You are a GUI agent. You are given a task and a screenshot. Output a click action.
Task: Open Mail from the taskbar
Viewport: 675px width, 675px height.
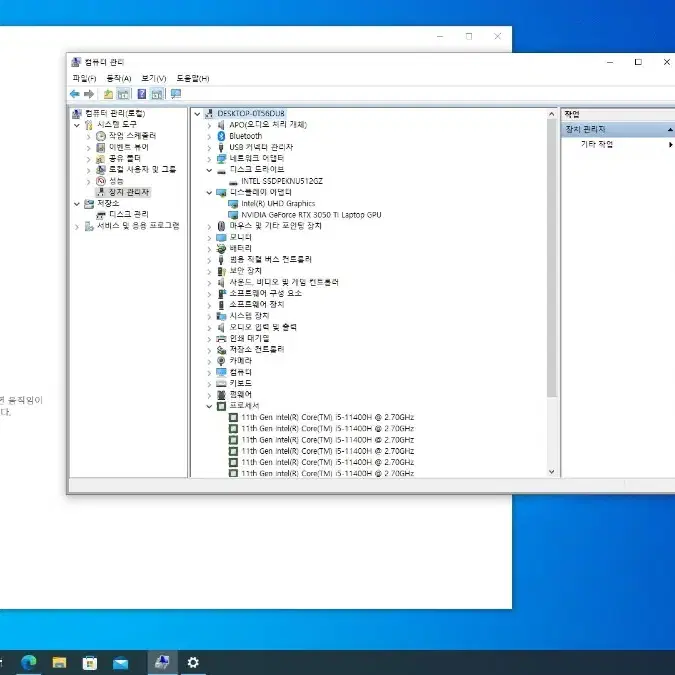[121, 662]
